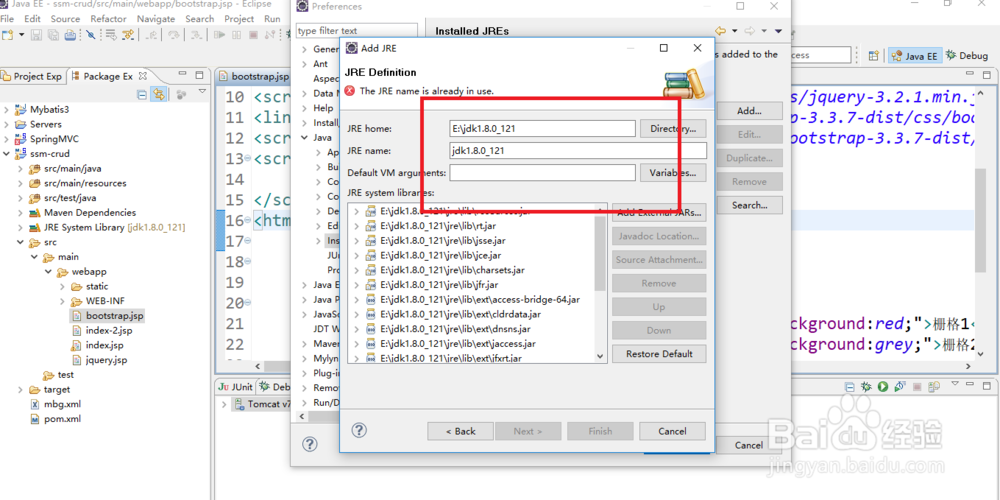Click the back arrow in Preferences
The image size is (1000, 500).
pos(721,30)
